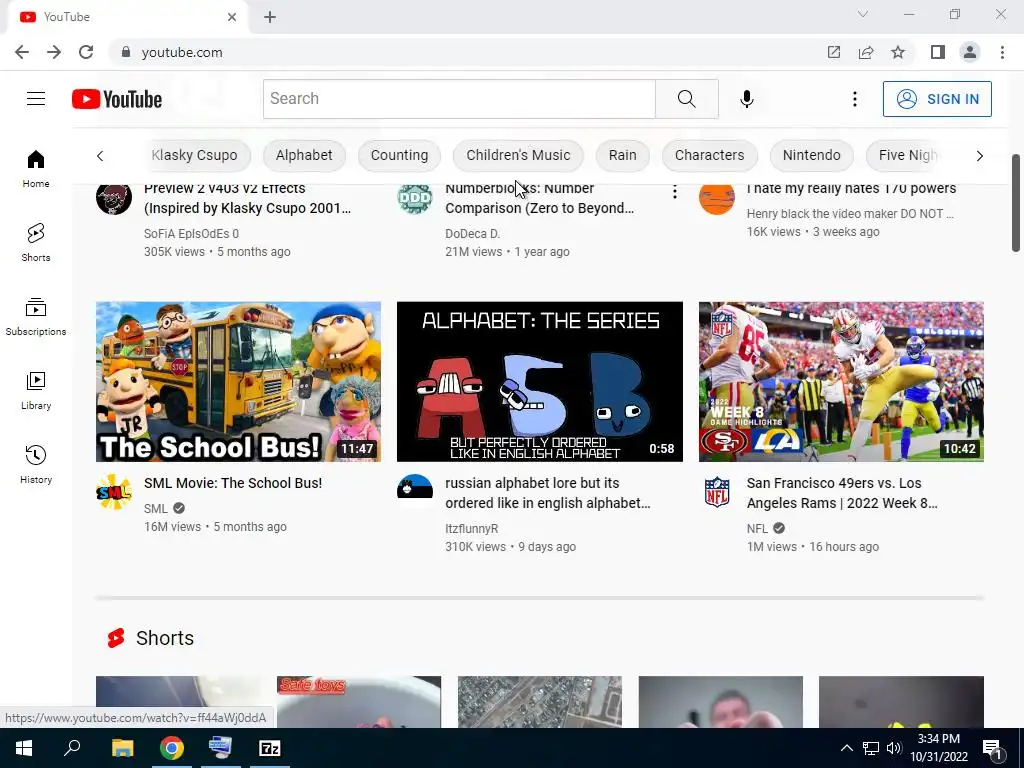This screenshot has height=768, width=1024.
Task: Show previous category chips with left chevron
Action: pos(100,155)
